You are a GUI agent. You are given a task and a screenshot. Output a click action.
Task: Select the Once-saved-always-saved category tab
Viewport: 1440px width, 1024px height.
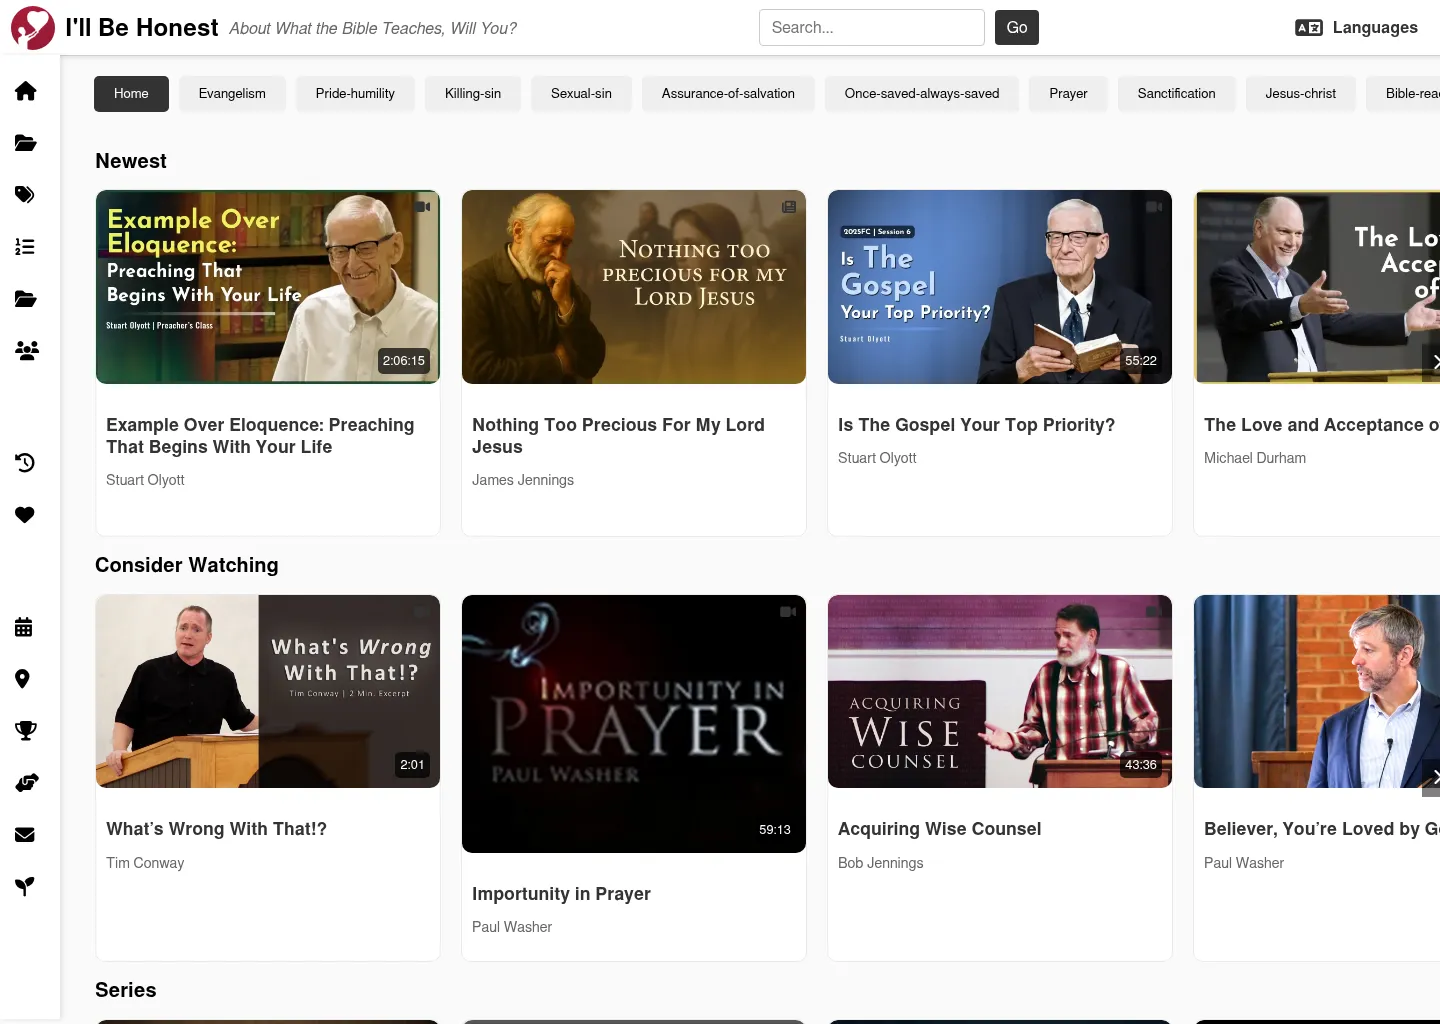[x=922, y=94]
